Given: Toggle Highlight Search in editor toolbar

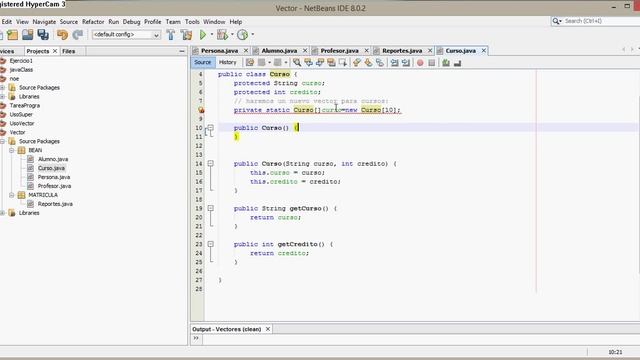Looking at the screenshot, I should (x=331, y=62).
